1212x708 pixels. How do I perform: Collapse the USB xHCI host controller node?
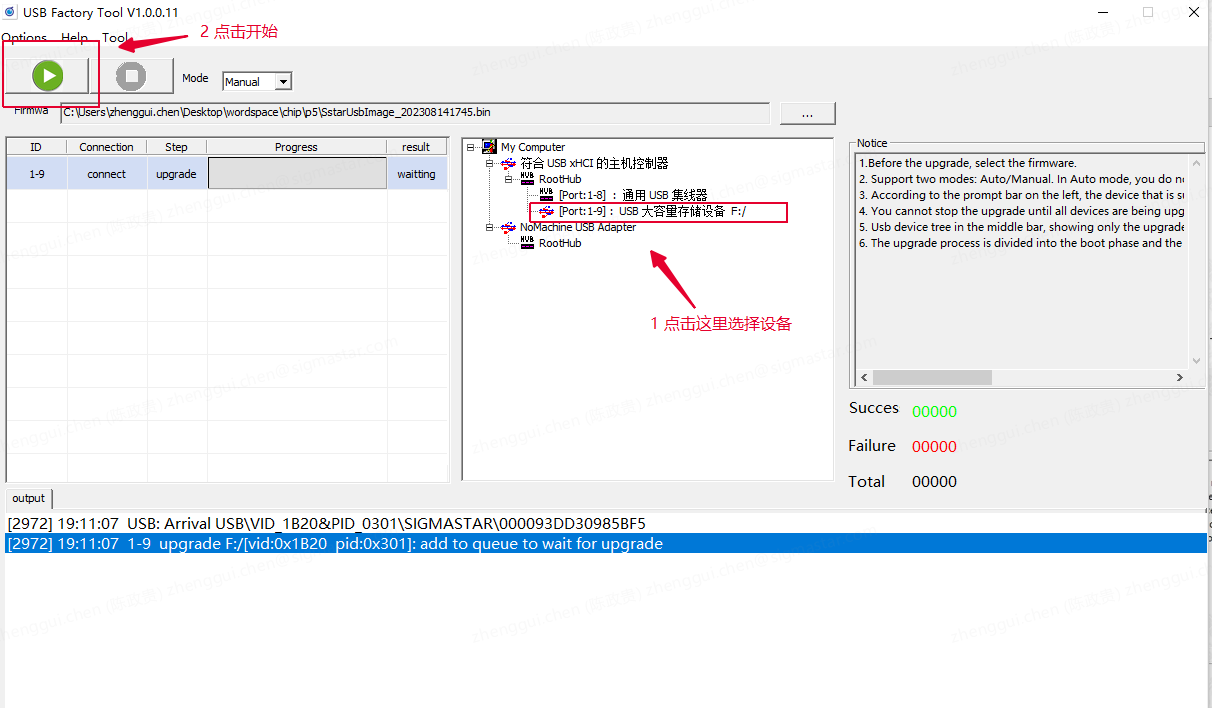click(x=490, y=163)
